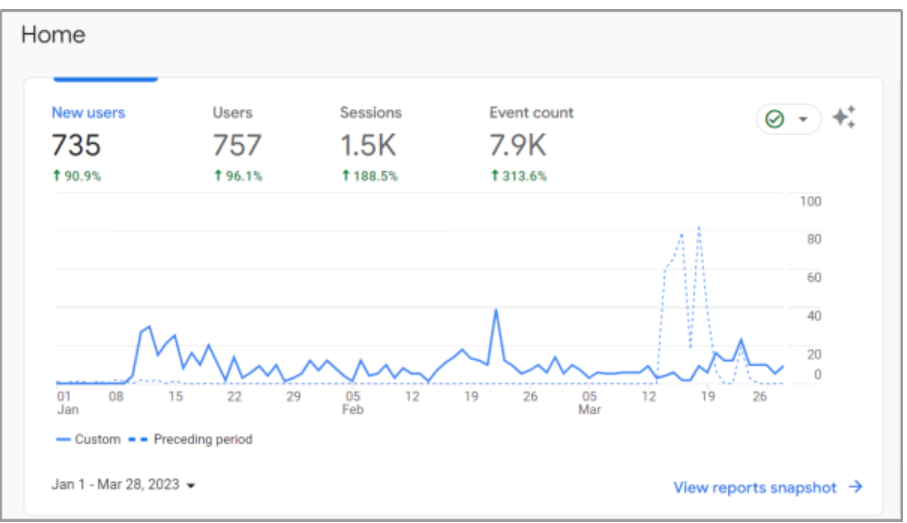Screen dimensions: 907x523
Task: Click the green checkmark status icon
Action: [x=775, y=119]
